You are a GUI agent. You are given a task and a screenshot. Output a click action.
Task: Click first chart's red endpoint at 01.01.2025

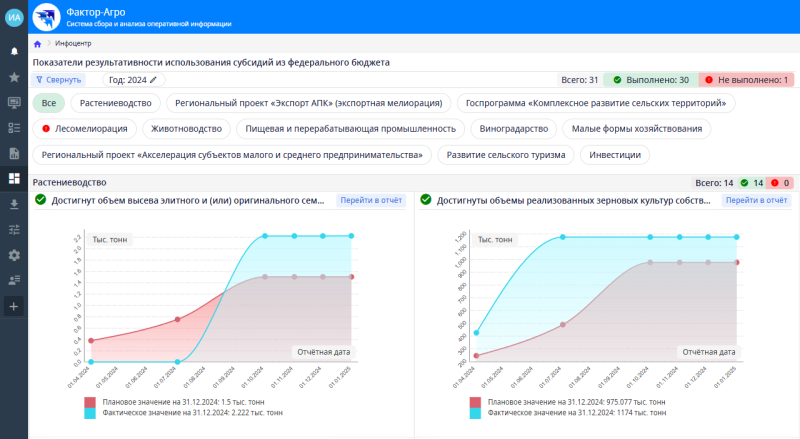point(352,277)
